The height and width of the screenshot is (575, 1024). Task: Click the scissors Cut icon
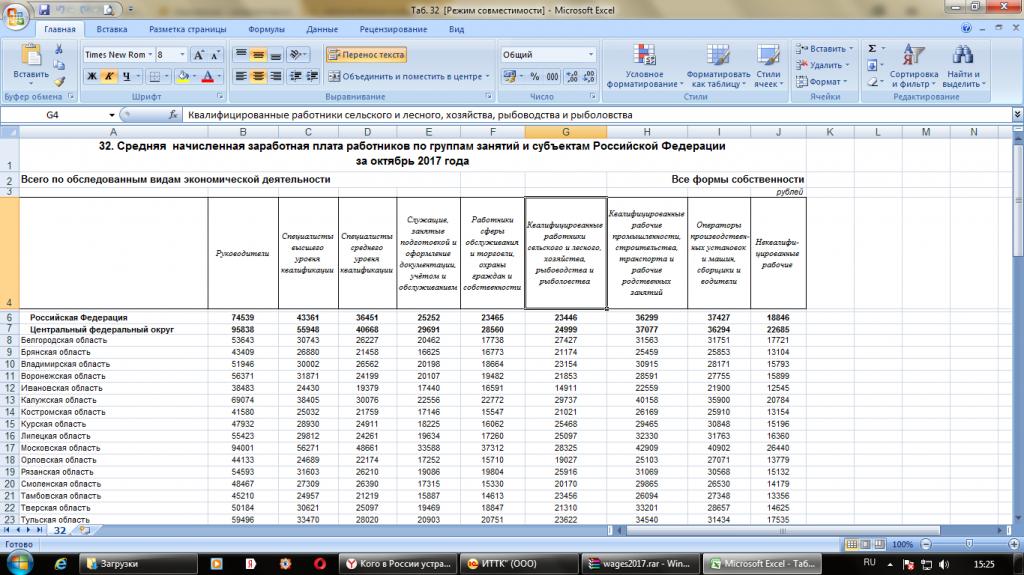tap(60, 50)
